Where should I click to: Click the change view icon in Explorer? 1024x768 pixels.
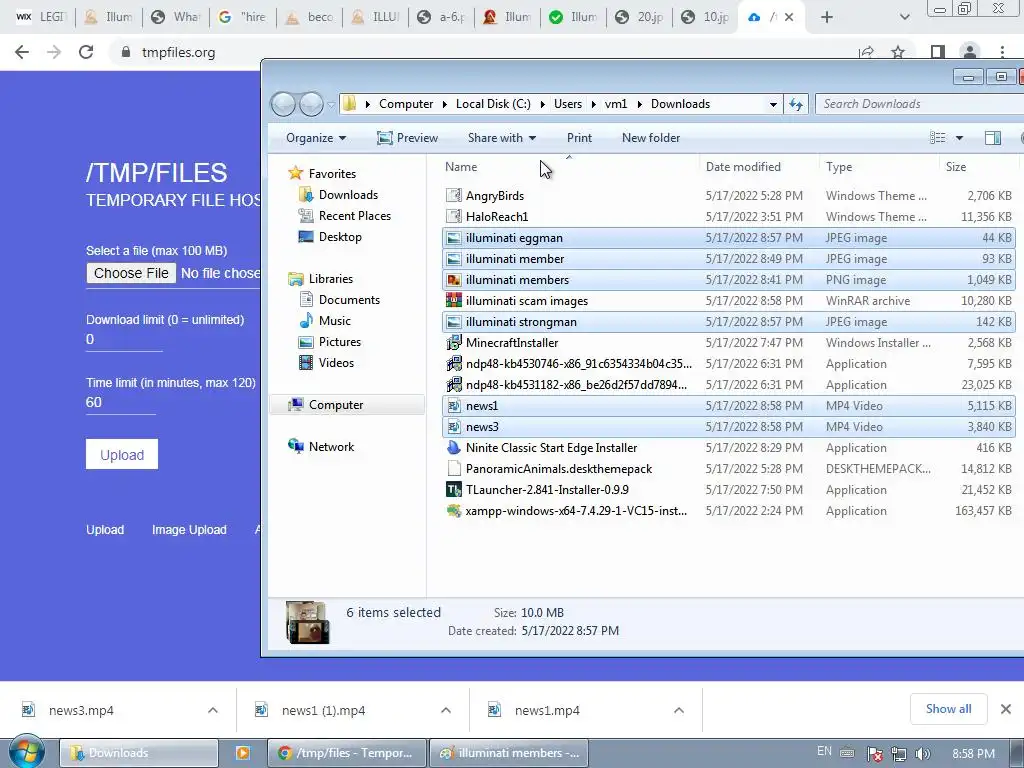click(x=938, y=138)
